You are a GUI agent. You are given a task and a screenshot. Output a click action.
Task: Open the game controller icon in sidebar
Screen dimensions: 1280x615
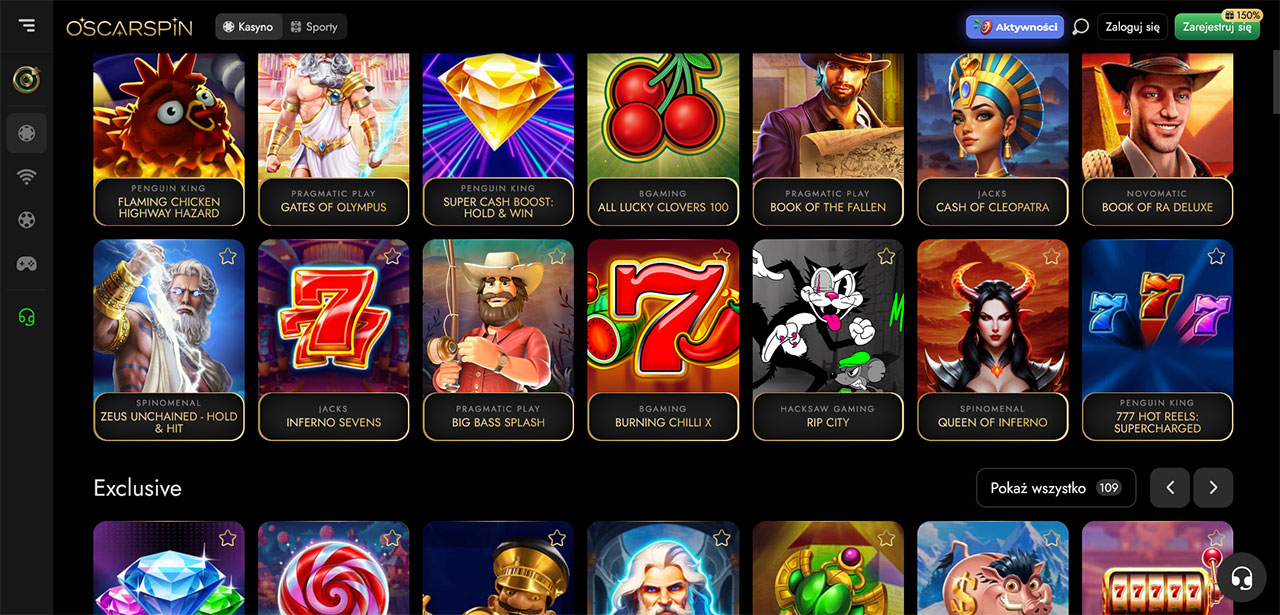coord(27,264)
